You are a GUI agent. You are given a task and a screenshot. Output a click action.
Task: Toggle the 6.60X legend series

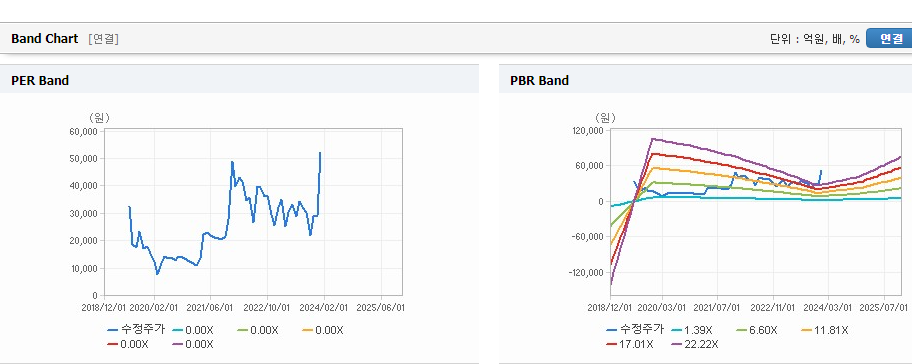click(757, 330)
